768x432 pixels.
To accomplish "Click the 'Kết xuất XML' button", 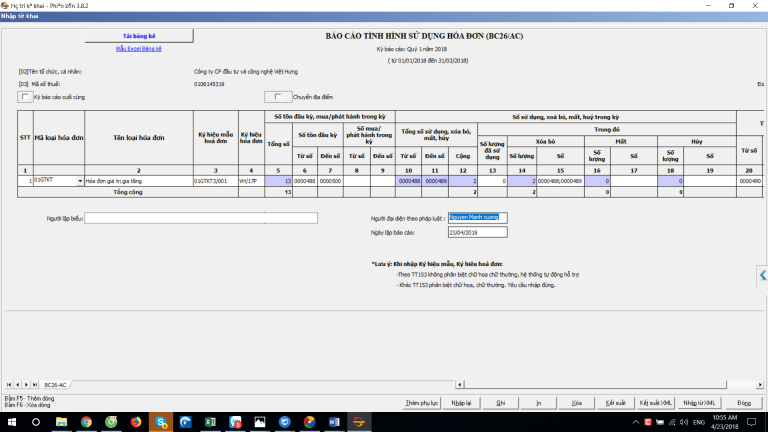I will point(655,403).
